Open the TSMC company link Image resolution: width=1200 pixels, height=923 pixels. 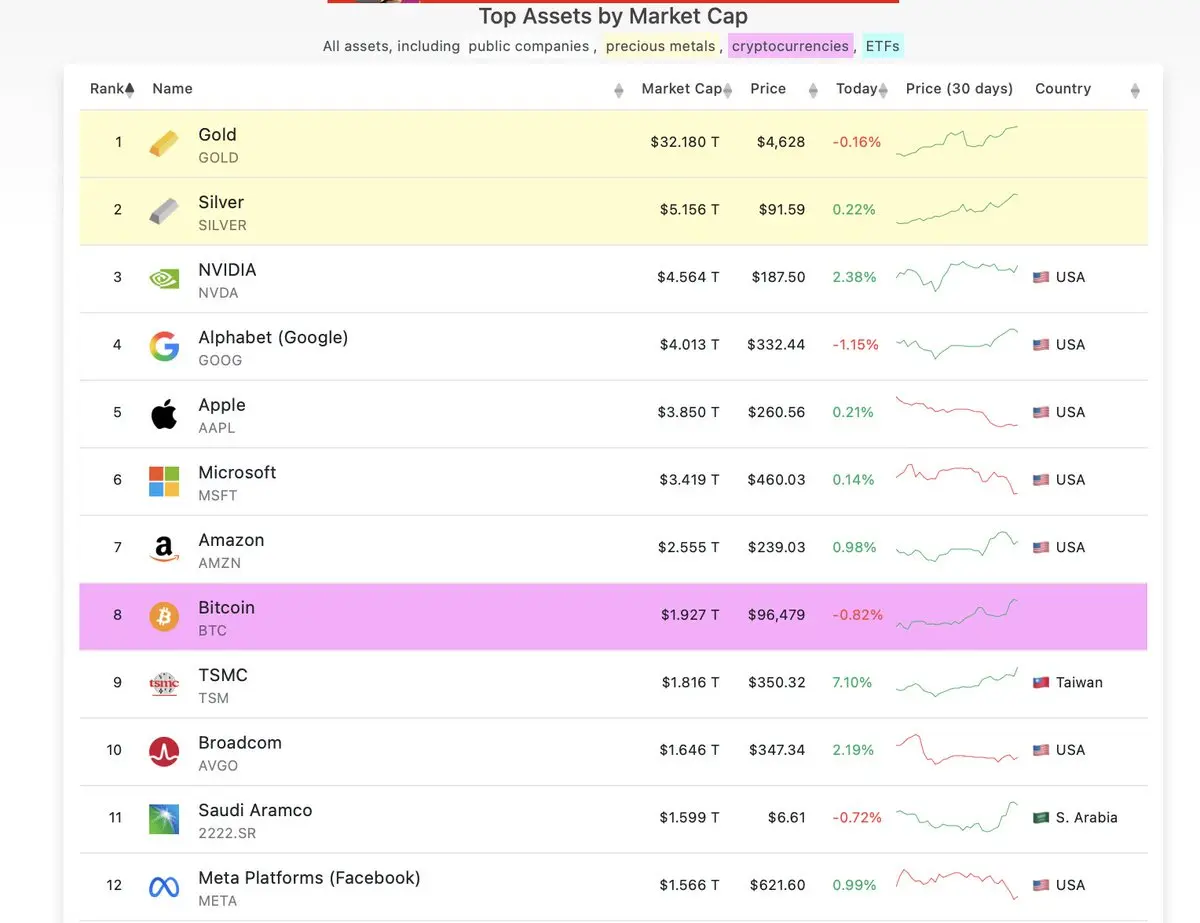click(x=223, y=675)
